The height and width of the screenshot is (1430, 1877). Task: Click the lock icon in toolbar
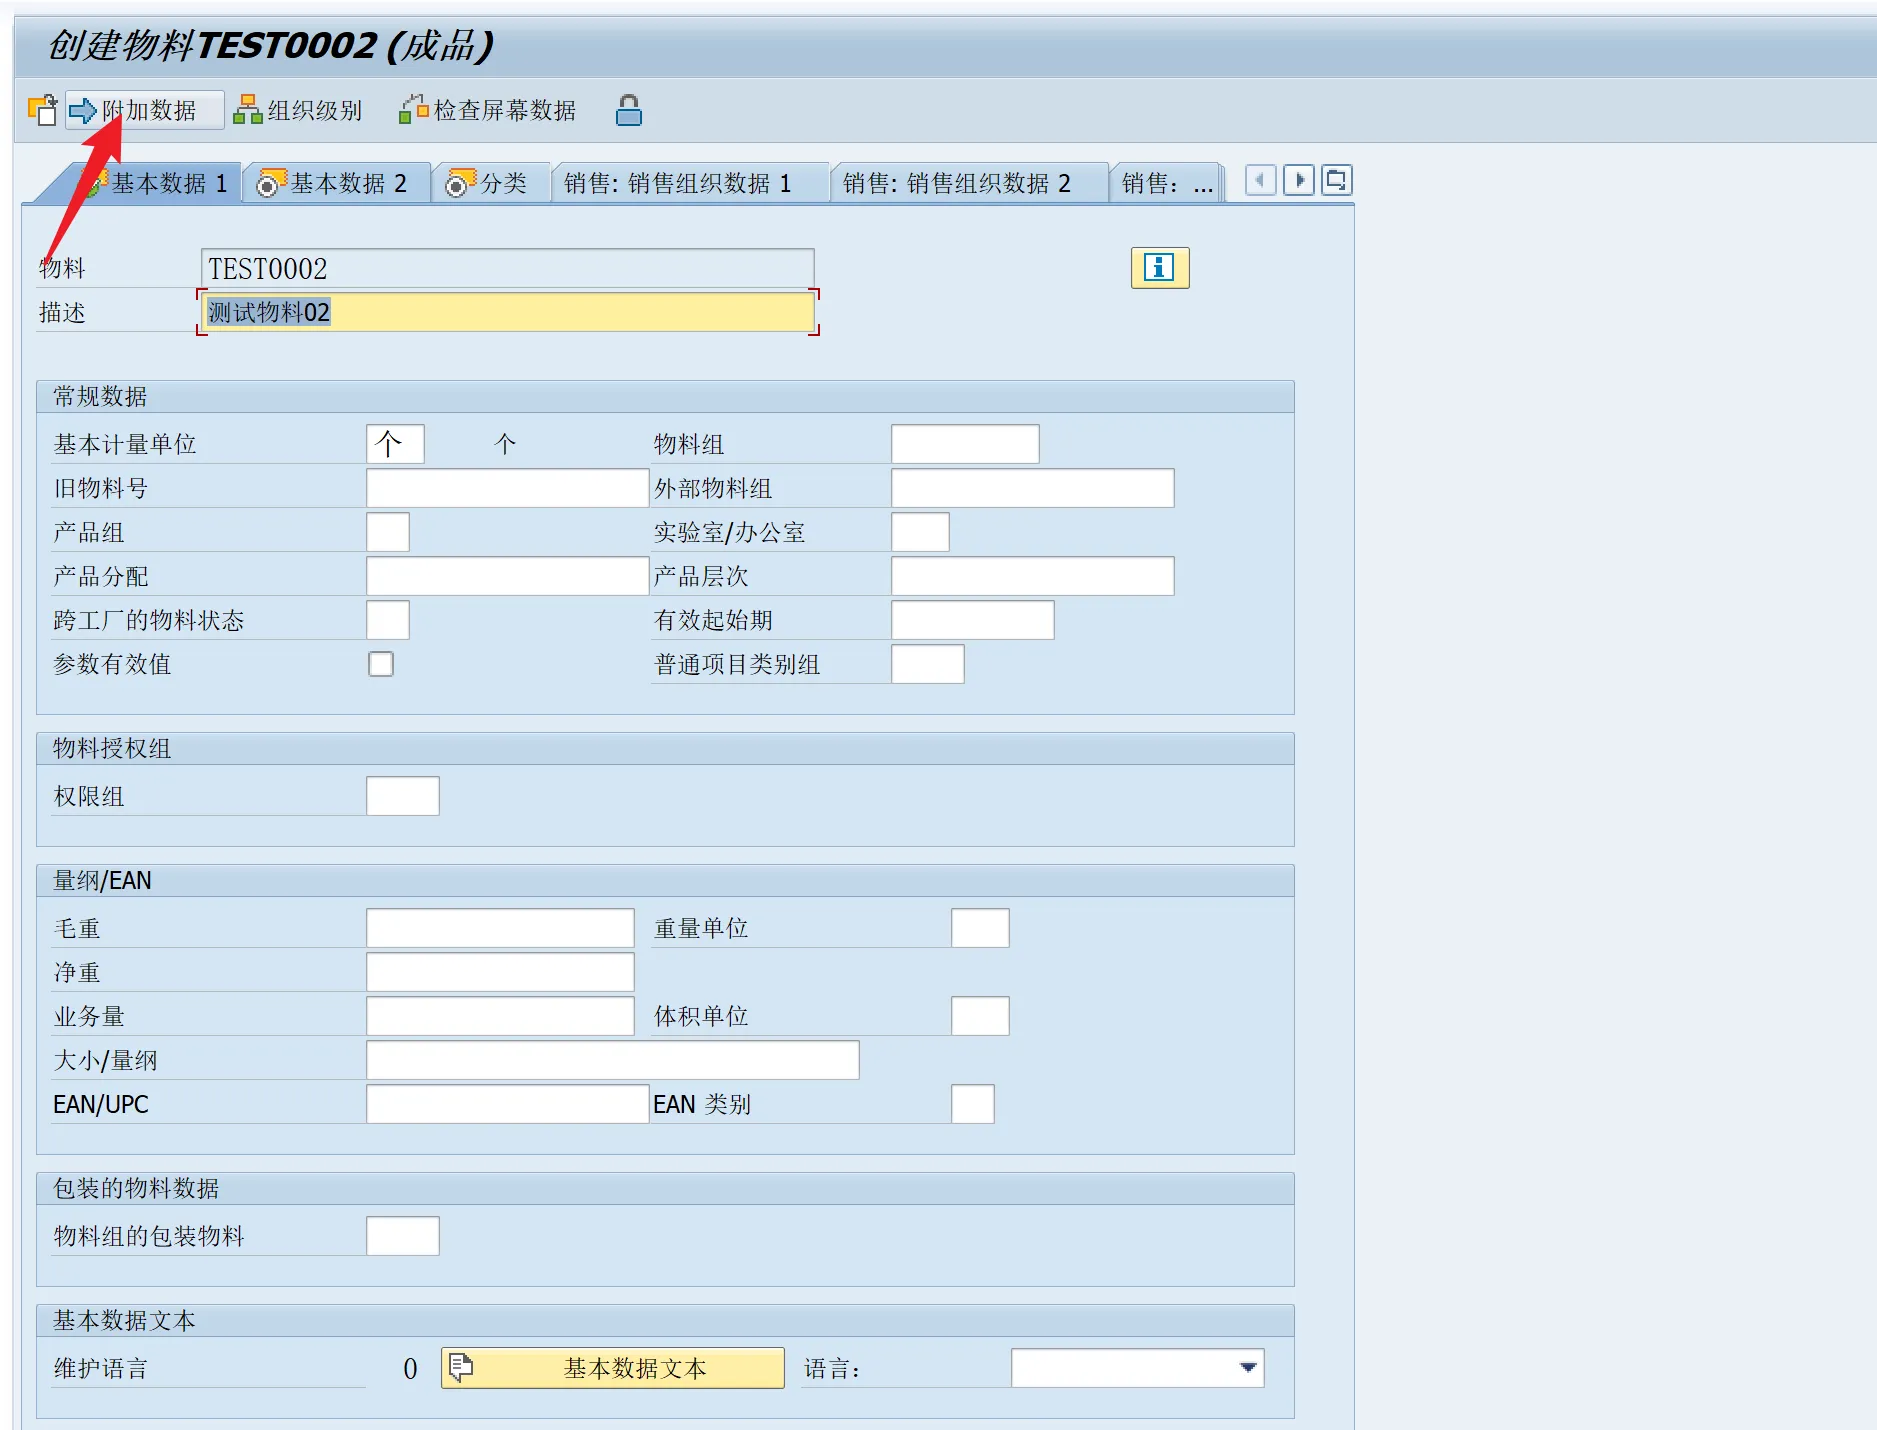[628, 110]
